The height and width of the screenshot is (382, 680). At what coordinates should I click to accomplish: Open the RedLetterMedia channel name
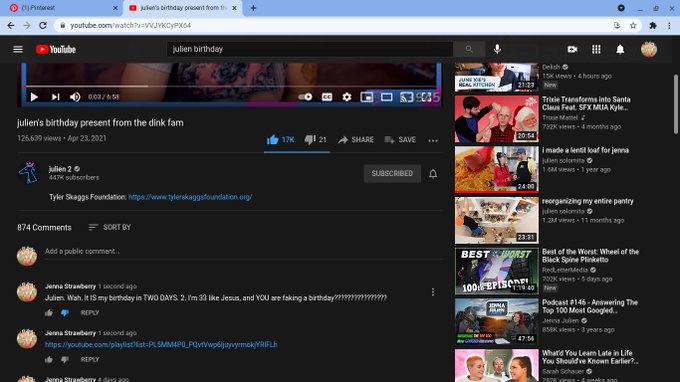pos(565,270)
